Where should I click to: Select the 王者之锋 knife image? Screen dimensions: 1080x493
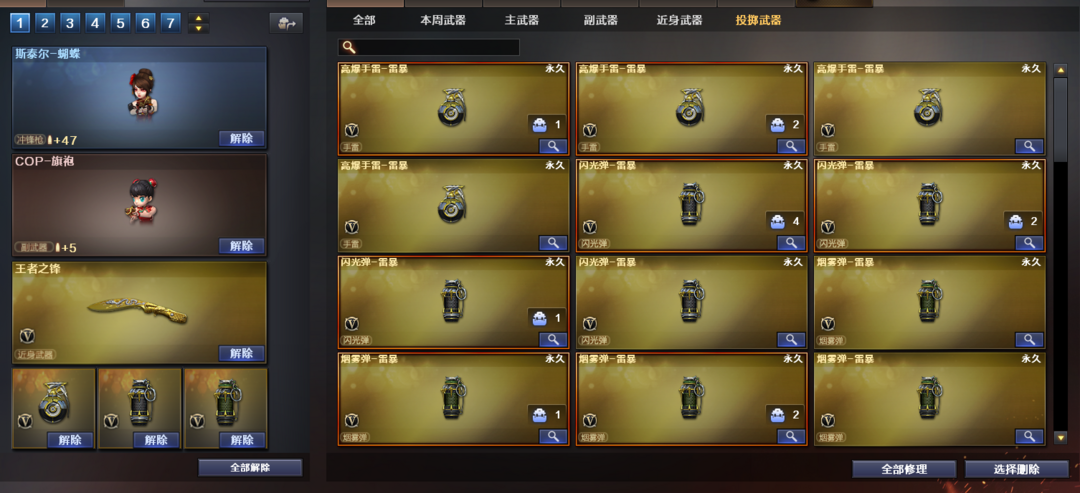coord(138,311)
